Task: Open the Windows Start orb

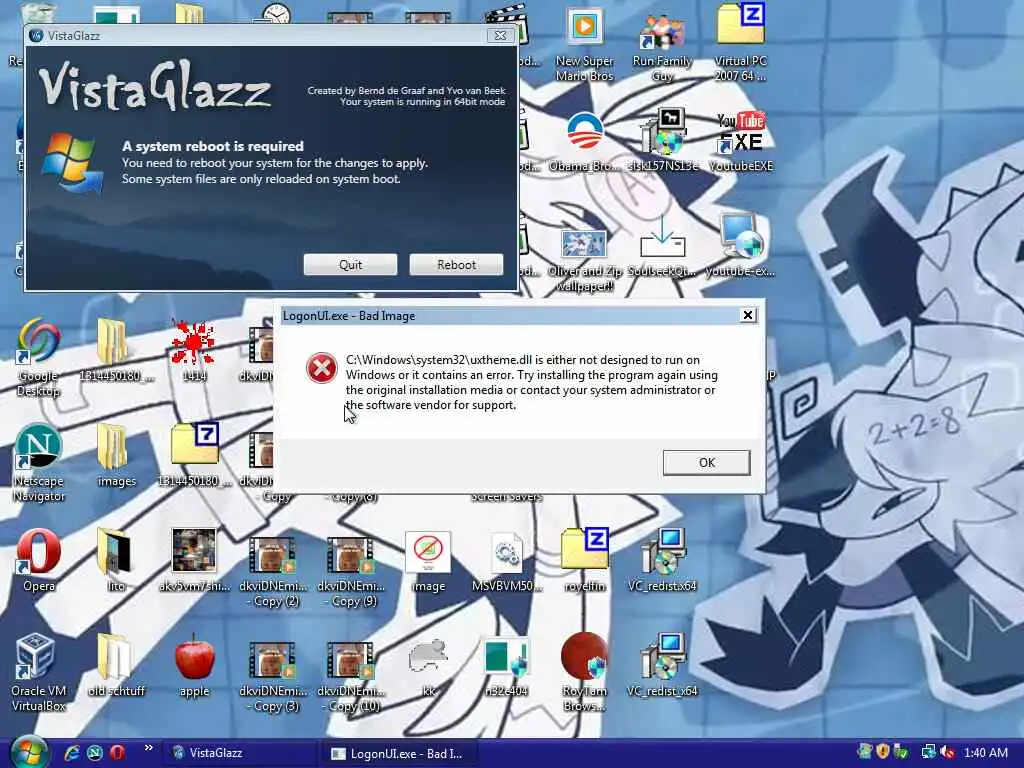Action: [29, 752]
